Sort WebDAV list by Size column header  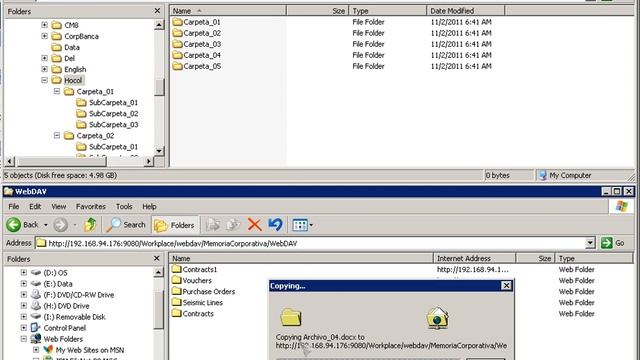(x=536, y=258)
